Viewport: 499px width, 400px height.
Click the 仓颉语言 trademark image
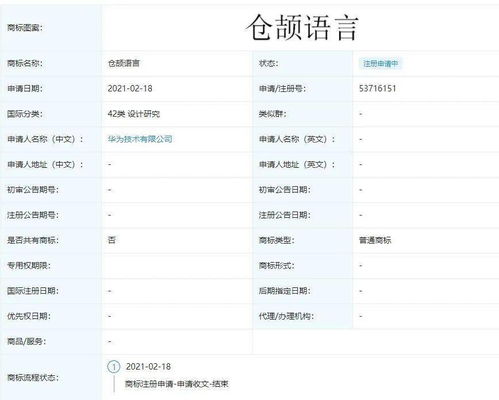302,28
